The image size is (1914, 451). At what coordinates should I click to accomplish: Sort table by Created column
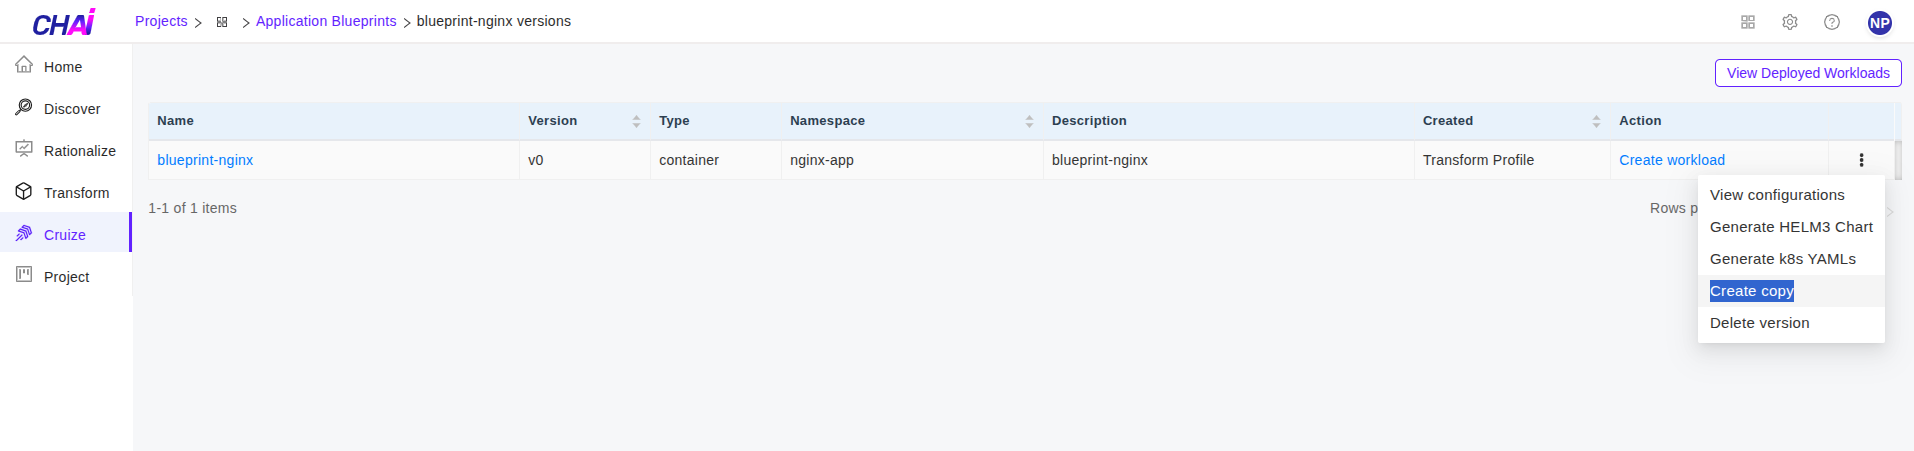pyautogui.click(x=1596, y=121)
